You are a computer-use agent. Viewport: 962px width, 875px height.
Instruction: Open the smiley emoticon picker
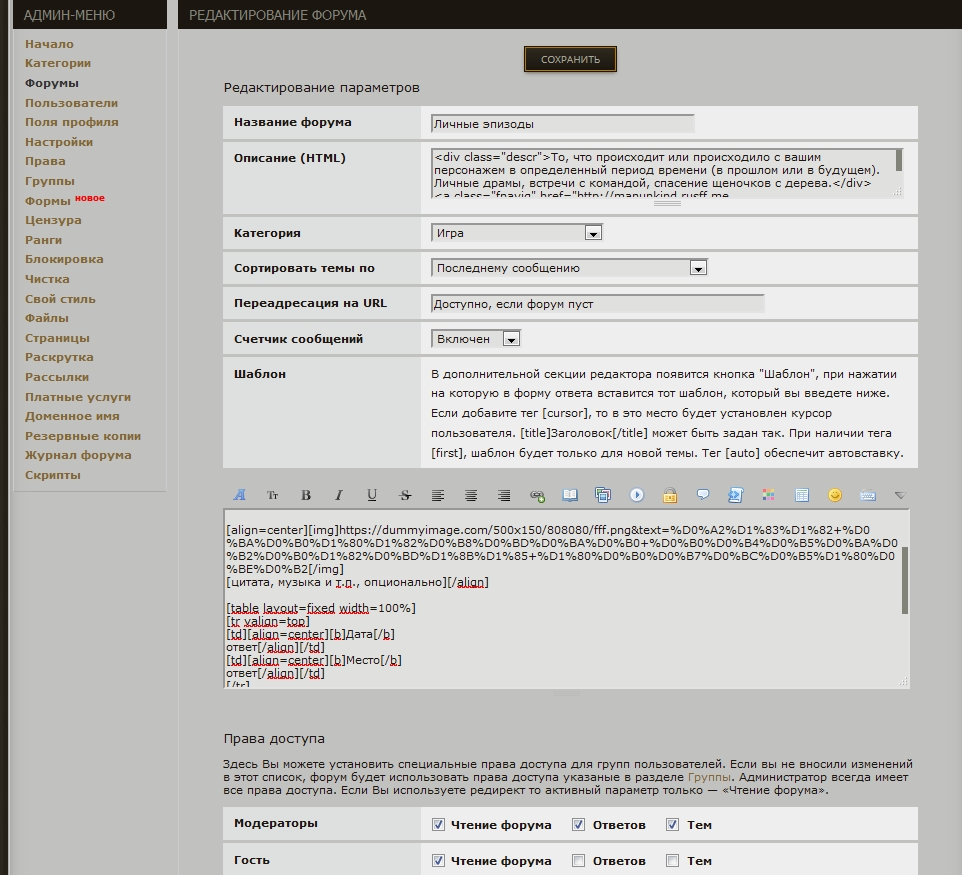tap(835, 495)
